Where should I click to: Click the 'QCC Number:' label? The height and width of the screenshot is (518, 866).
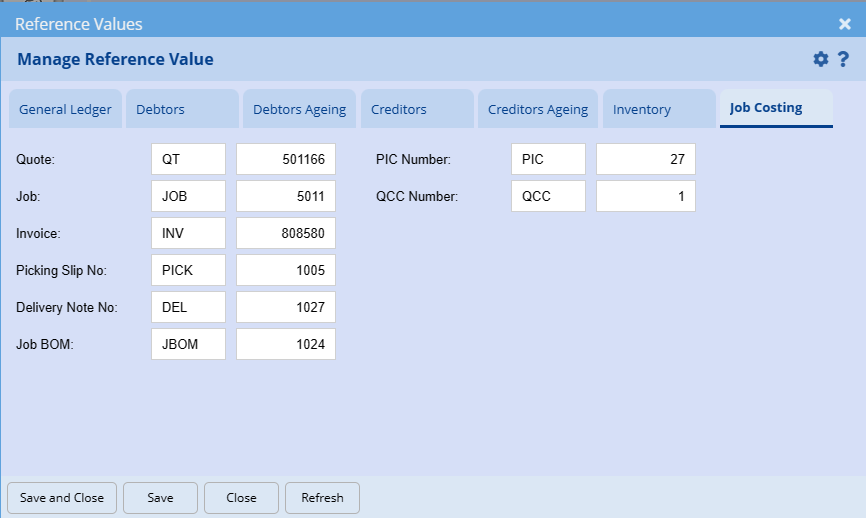[417, 197]
